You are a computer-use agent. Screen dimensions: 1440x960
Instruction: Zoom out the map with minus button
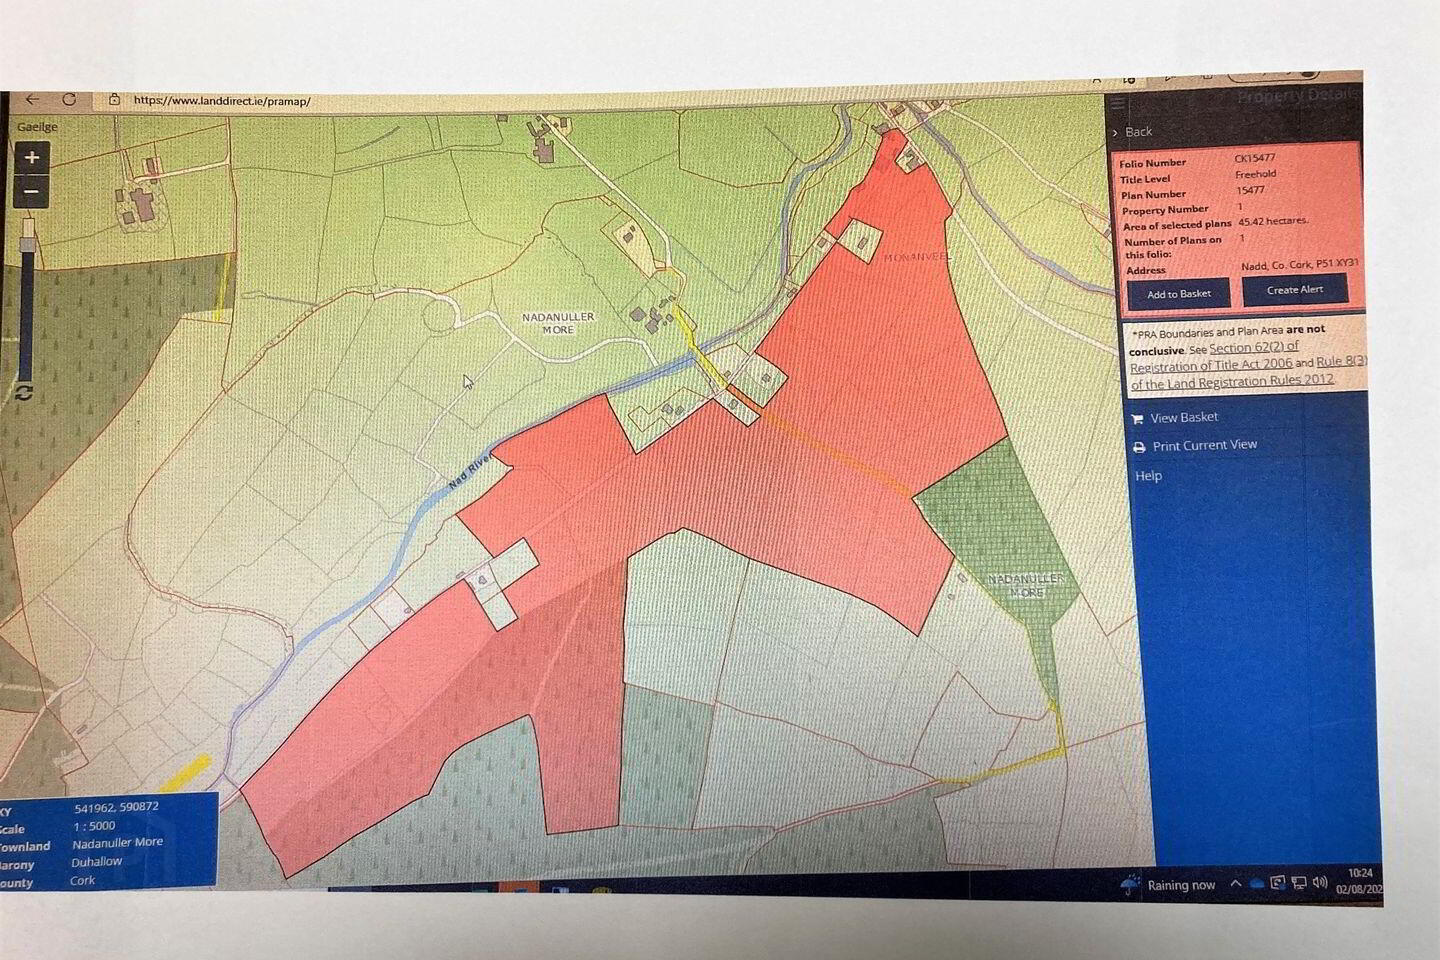pyautogui.click(x=32, y=191)
